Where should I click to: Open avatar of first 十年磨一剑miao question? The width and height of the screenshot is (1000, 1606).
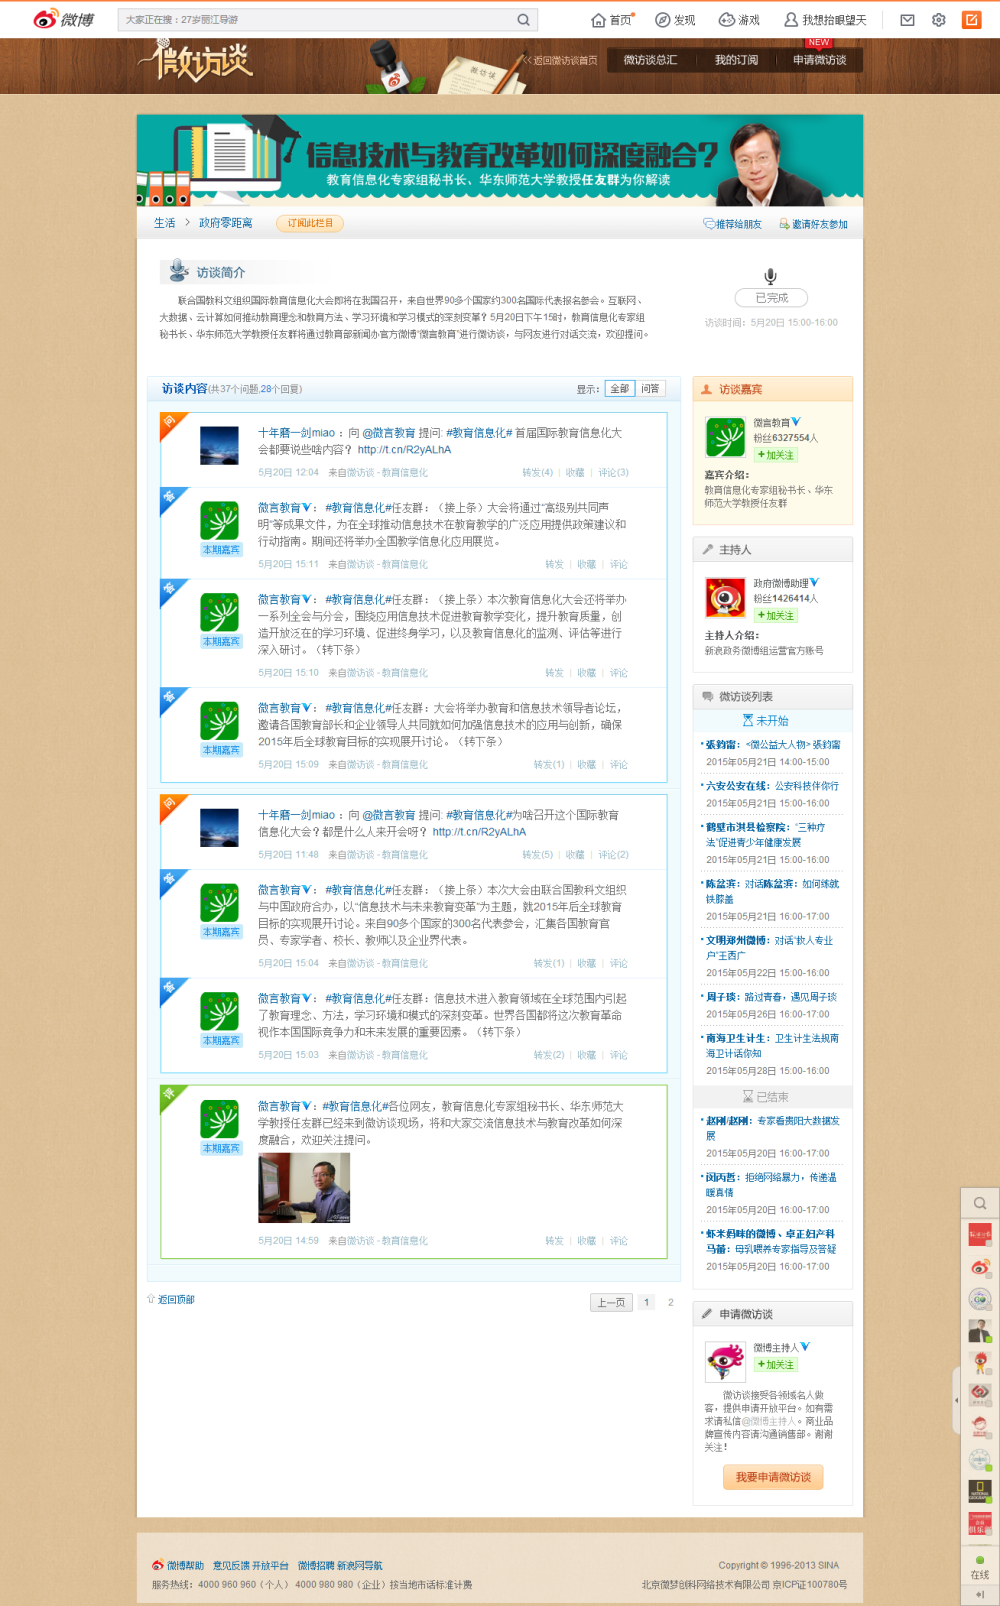click(x=219, y=445)
